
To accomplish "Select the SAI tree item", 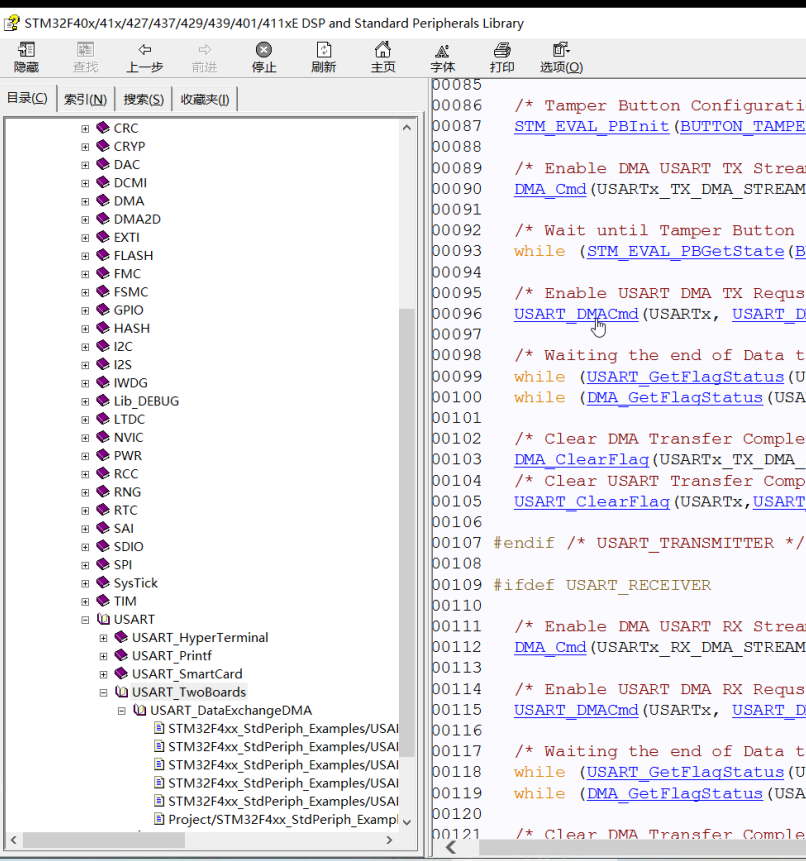I will click(x=124, y=528).
